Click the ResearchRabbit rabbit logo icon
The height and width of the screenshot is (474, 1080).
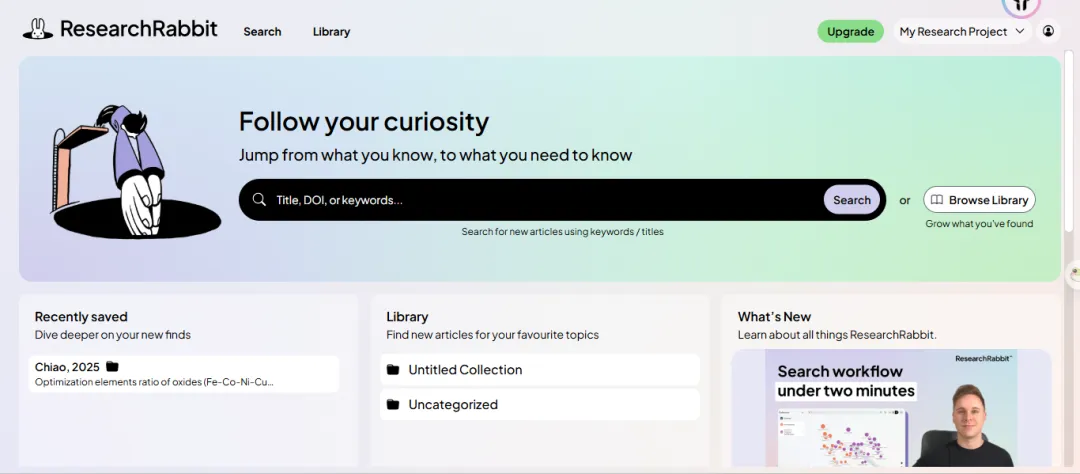coord(38,29)
